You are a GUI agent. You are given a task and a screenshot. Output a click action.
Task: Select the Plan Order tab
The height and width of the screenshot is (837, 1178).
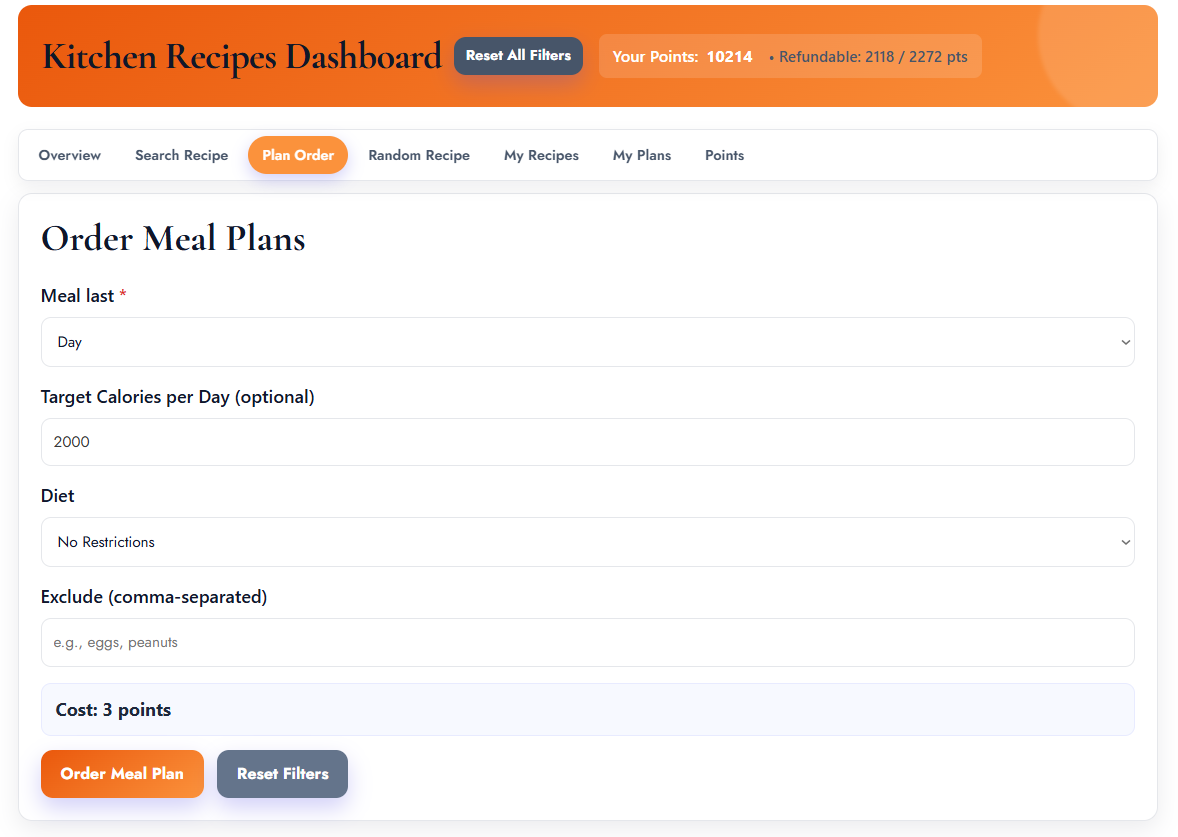[298, 155]
